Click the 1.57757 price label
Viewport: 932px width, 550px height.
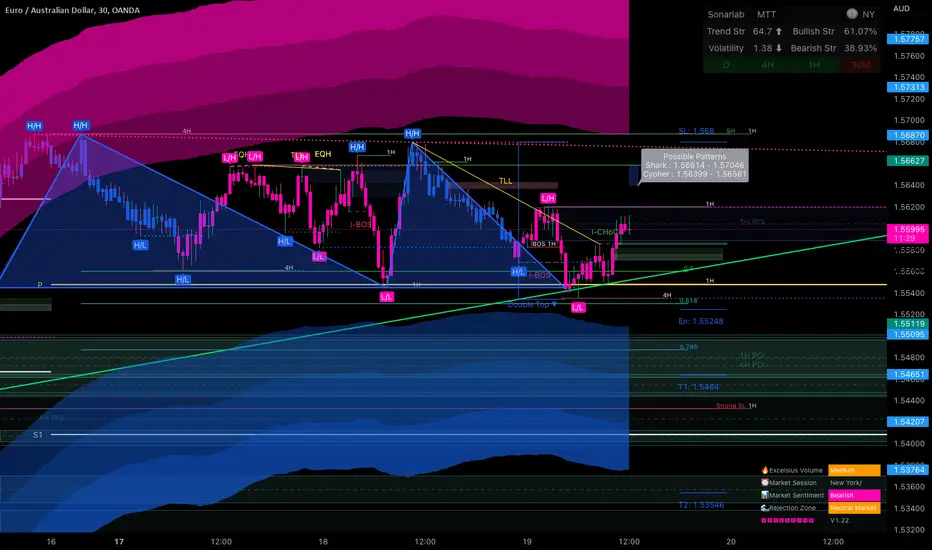[908, 39]
